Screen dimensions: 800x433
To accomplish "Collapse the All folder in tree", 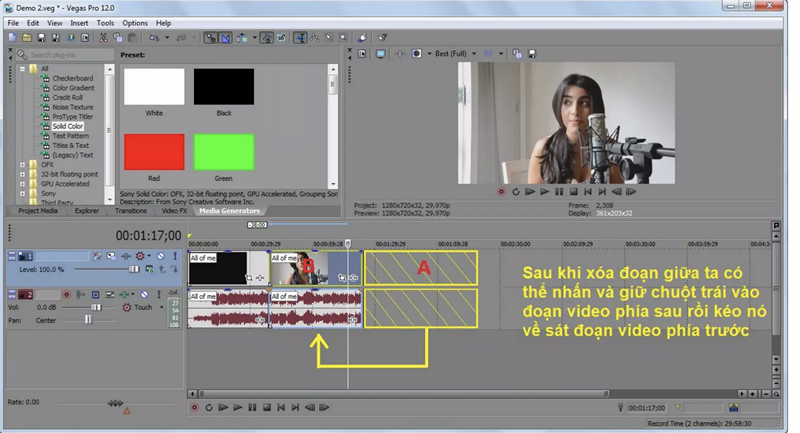I will coord(22,69).
